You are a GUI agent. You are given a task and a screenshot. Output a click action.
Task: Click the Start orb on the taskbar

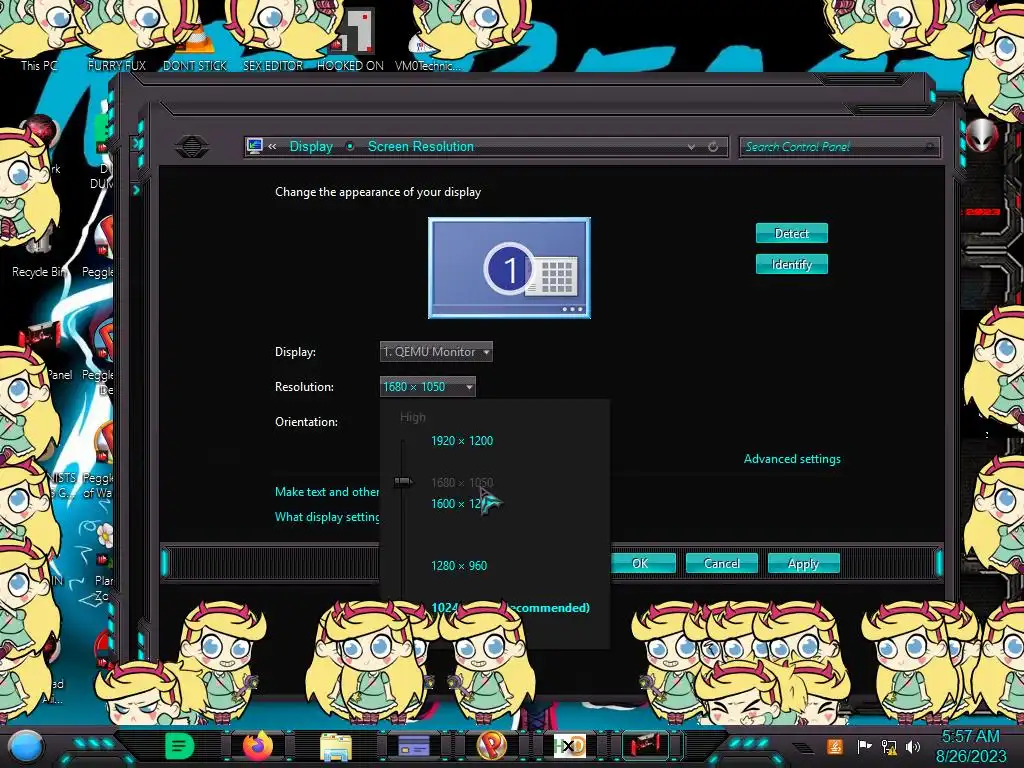[x=26, y=746]
